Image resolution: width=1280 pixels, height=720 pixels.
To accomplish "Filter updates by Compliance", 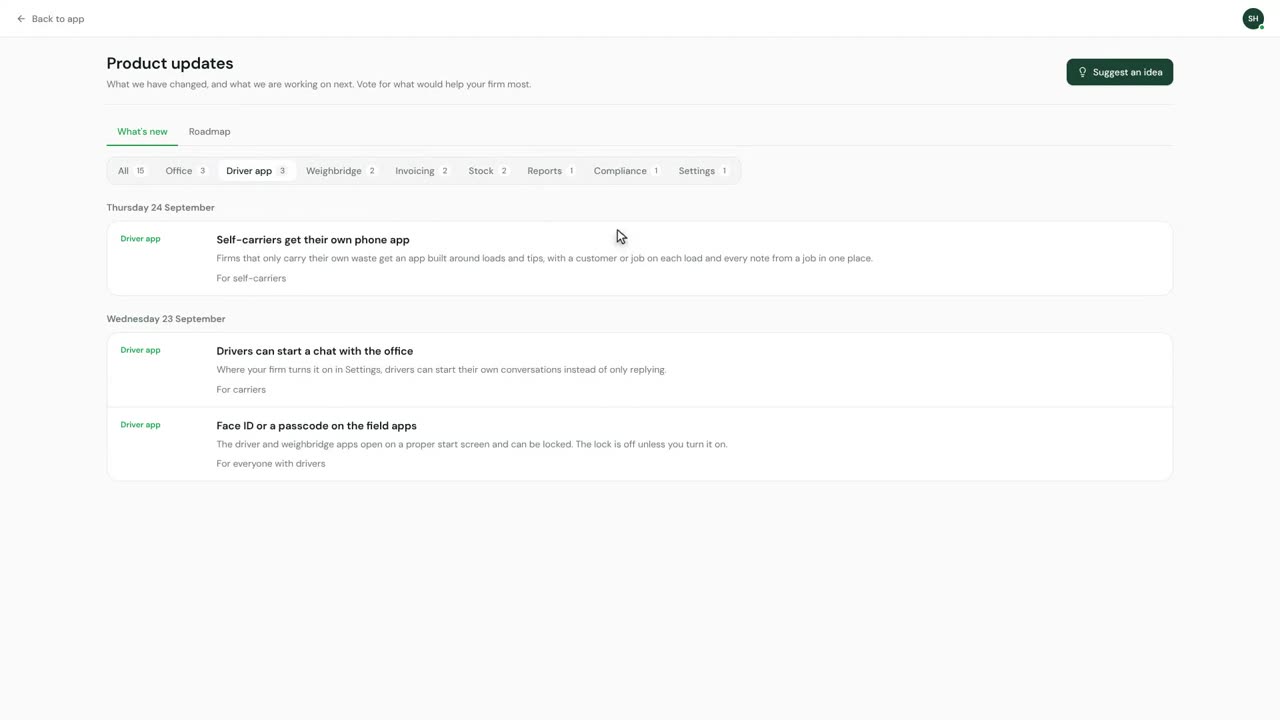I will (627, 171).
